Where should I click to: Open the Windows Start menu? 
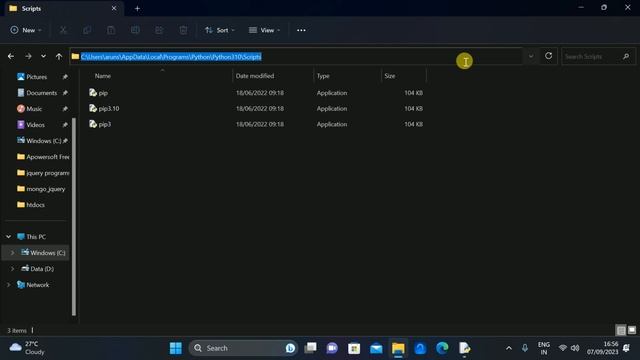176,348
